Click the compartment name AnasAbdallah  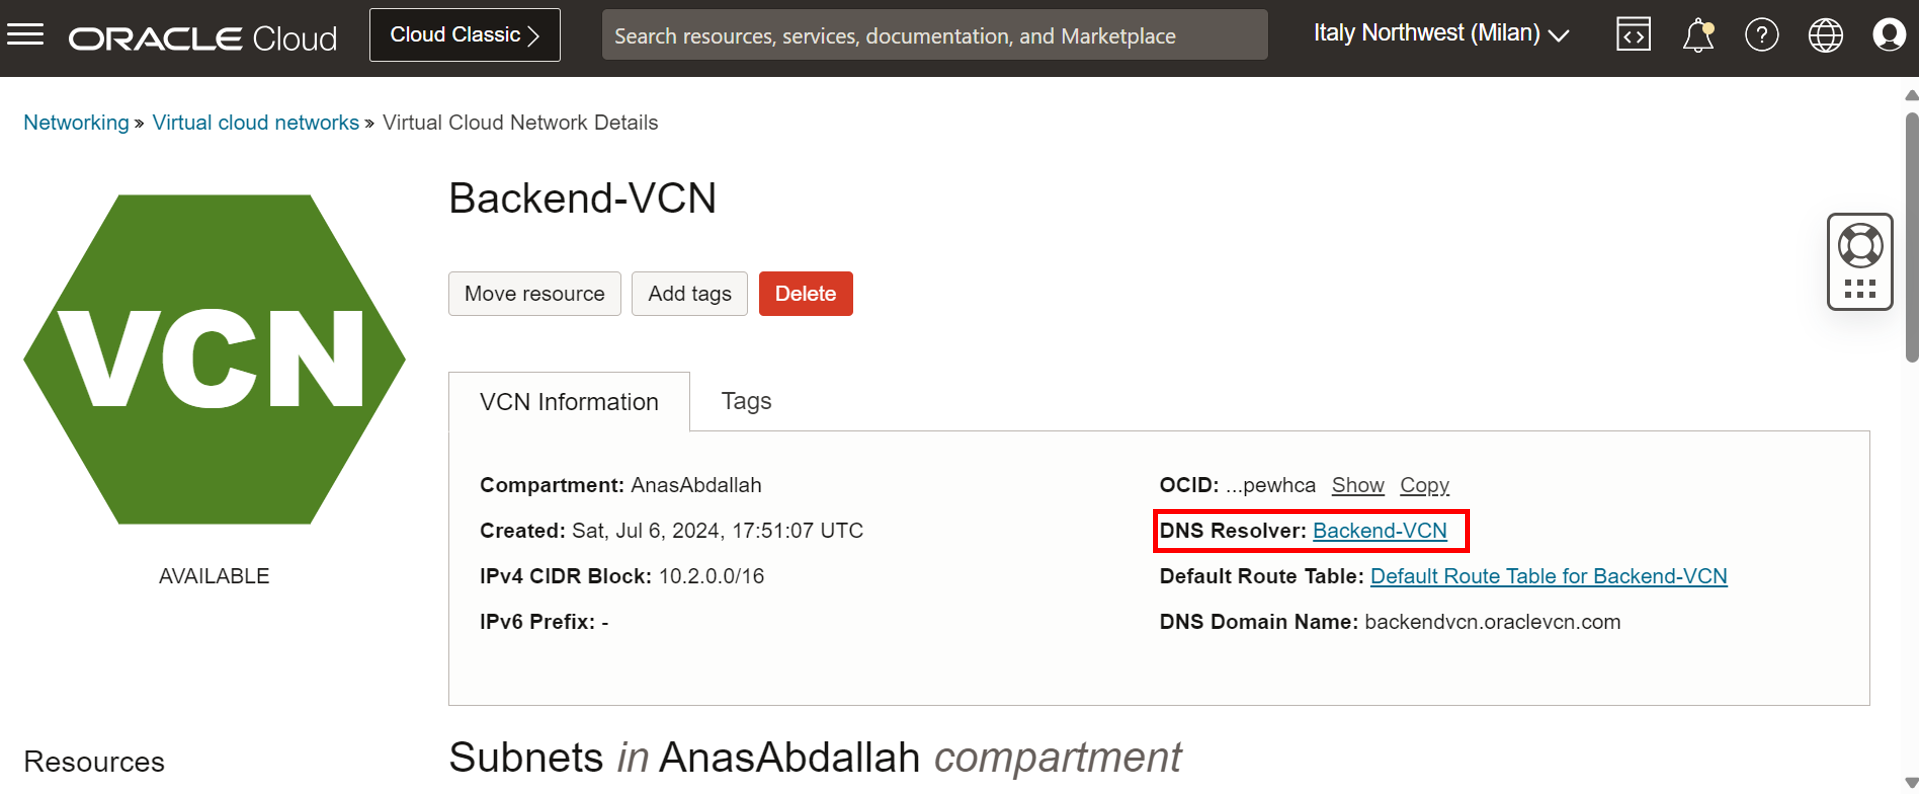[x=696, y=485]
